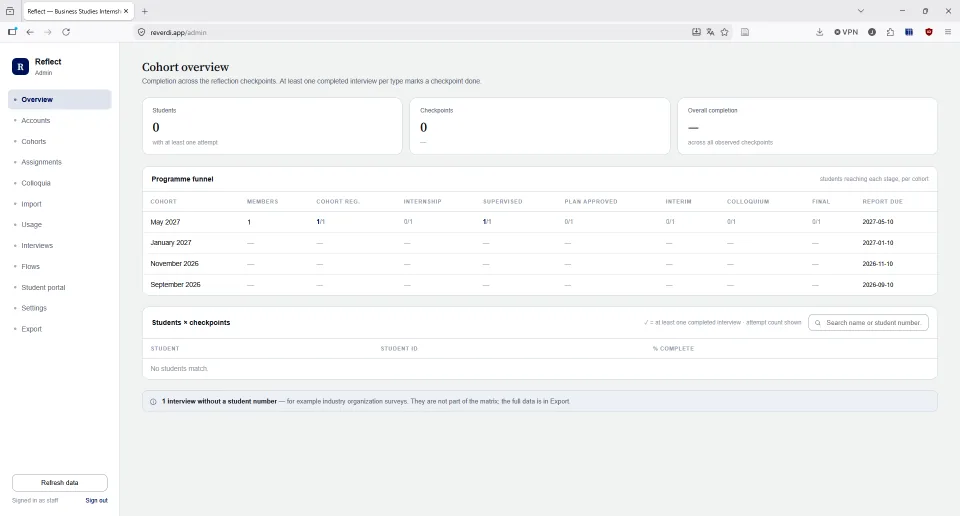Click the Checkpoints summary card

[x=540, y=126]
